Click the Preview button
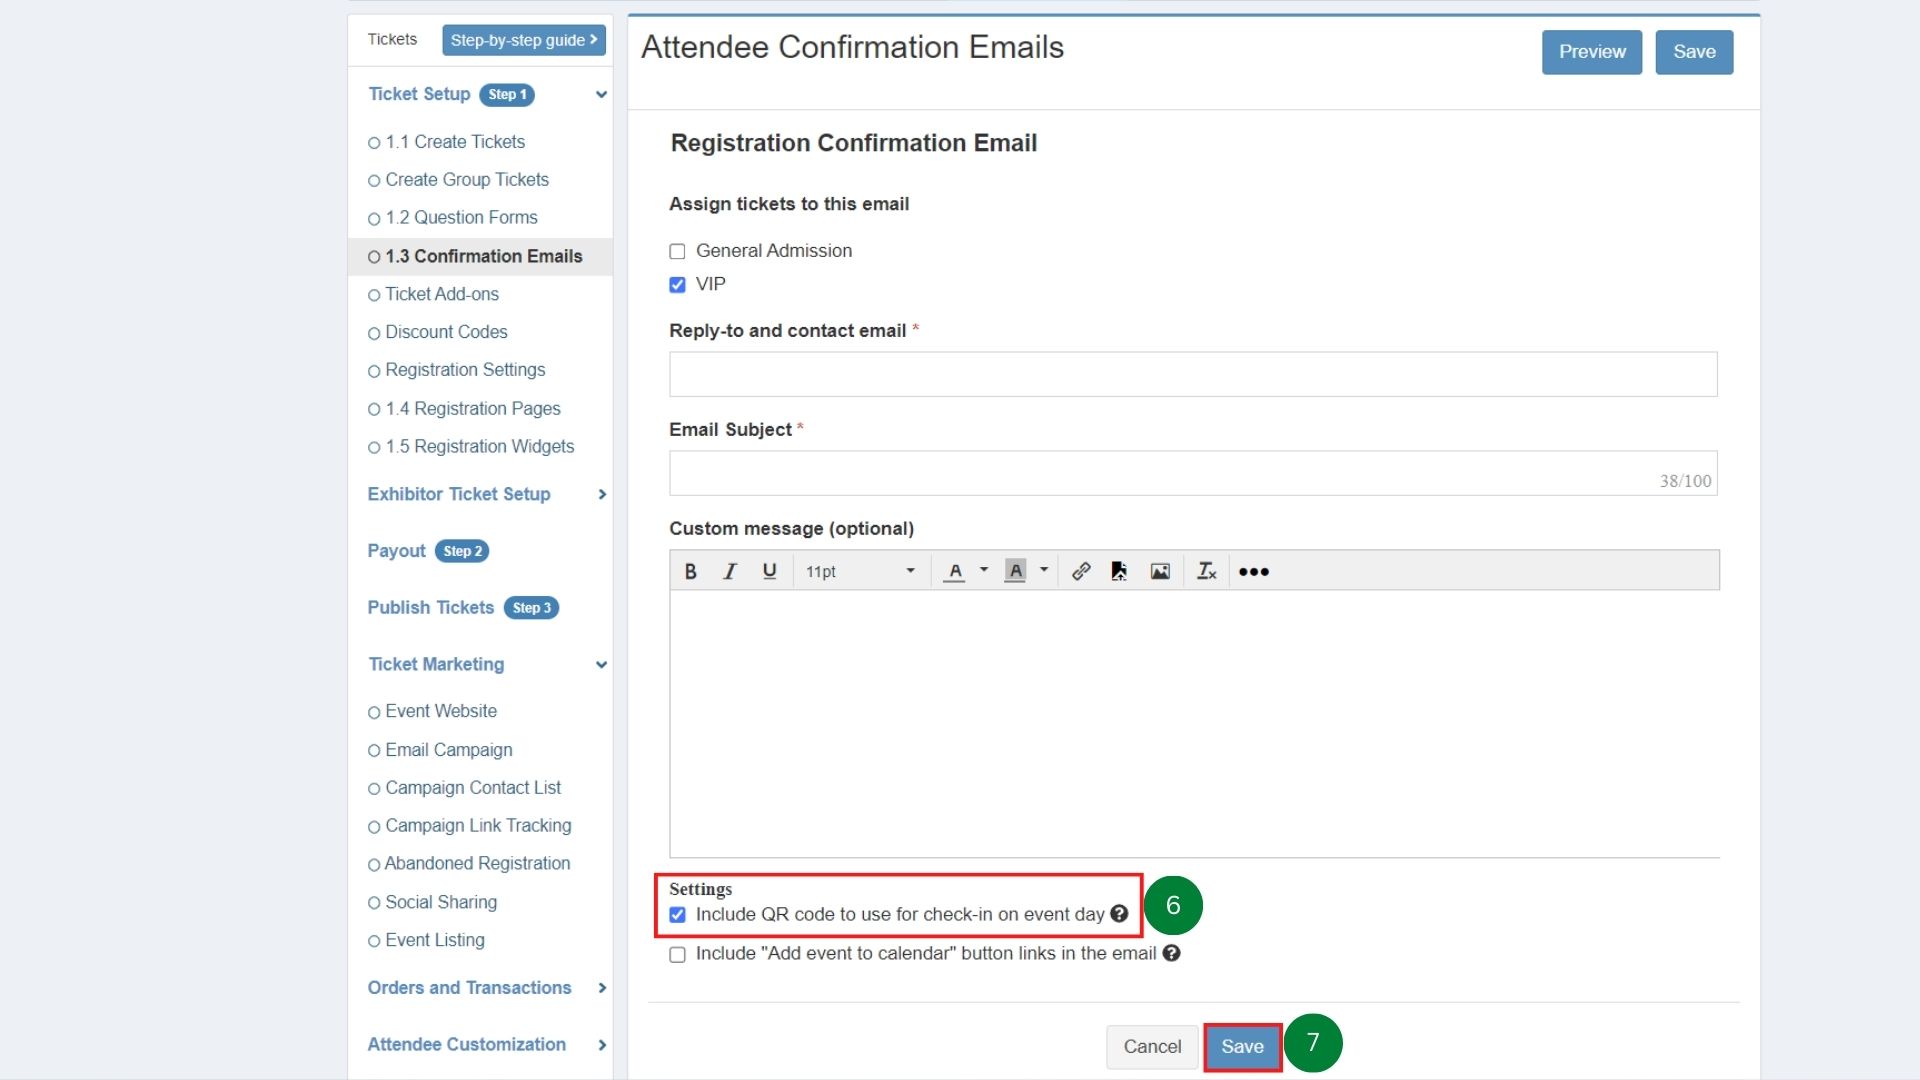 [1591, 52]
